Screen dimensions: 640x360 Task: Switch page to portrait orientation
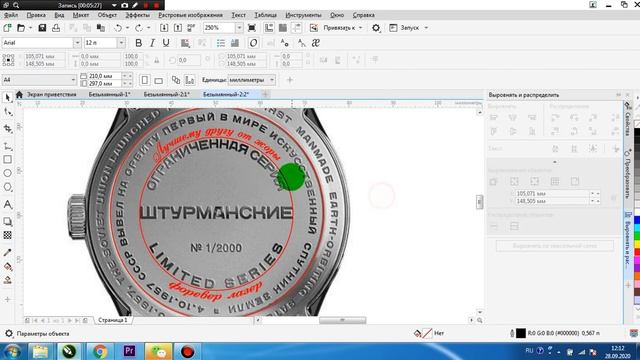point(145,80)
